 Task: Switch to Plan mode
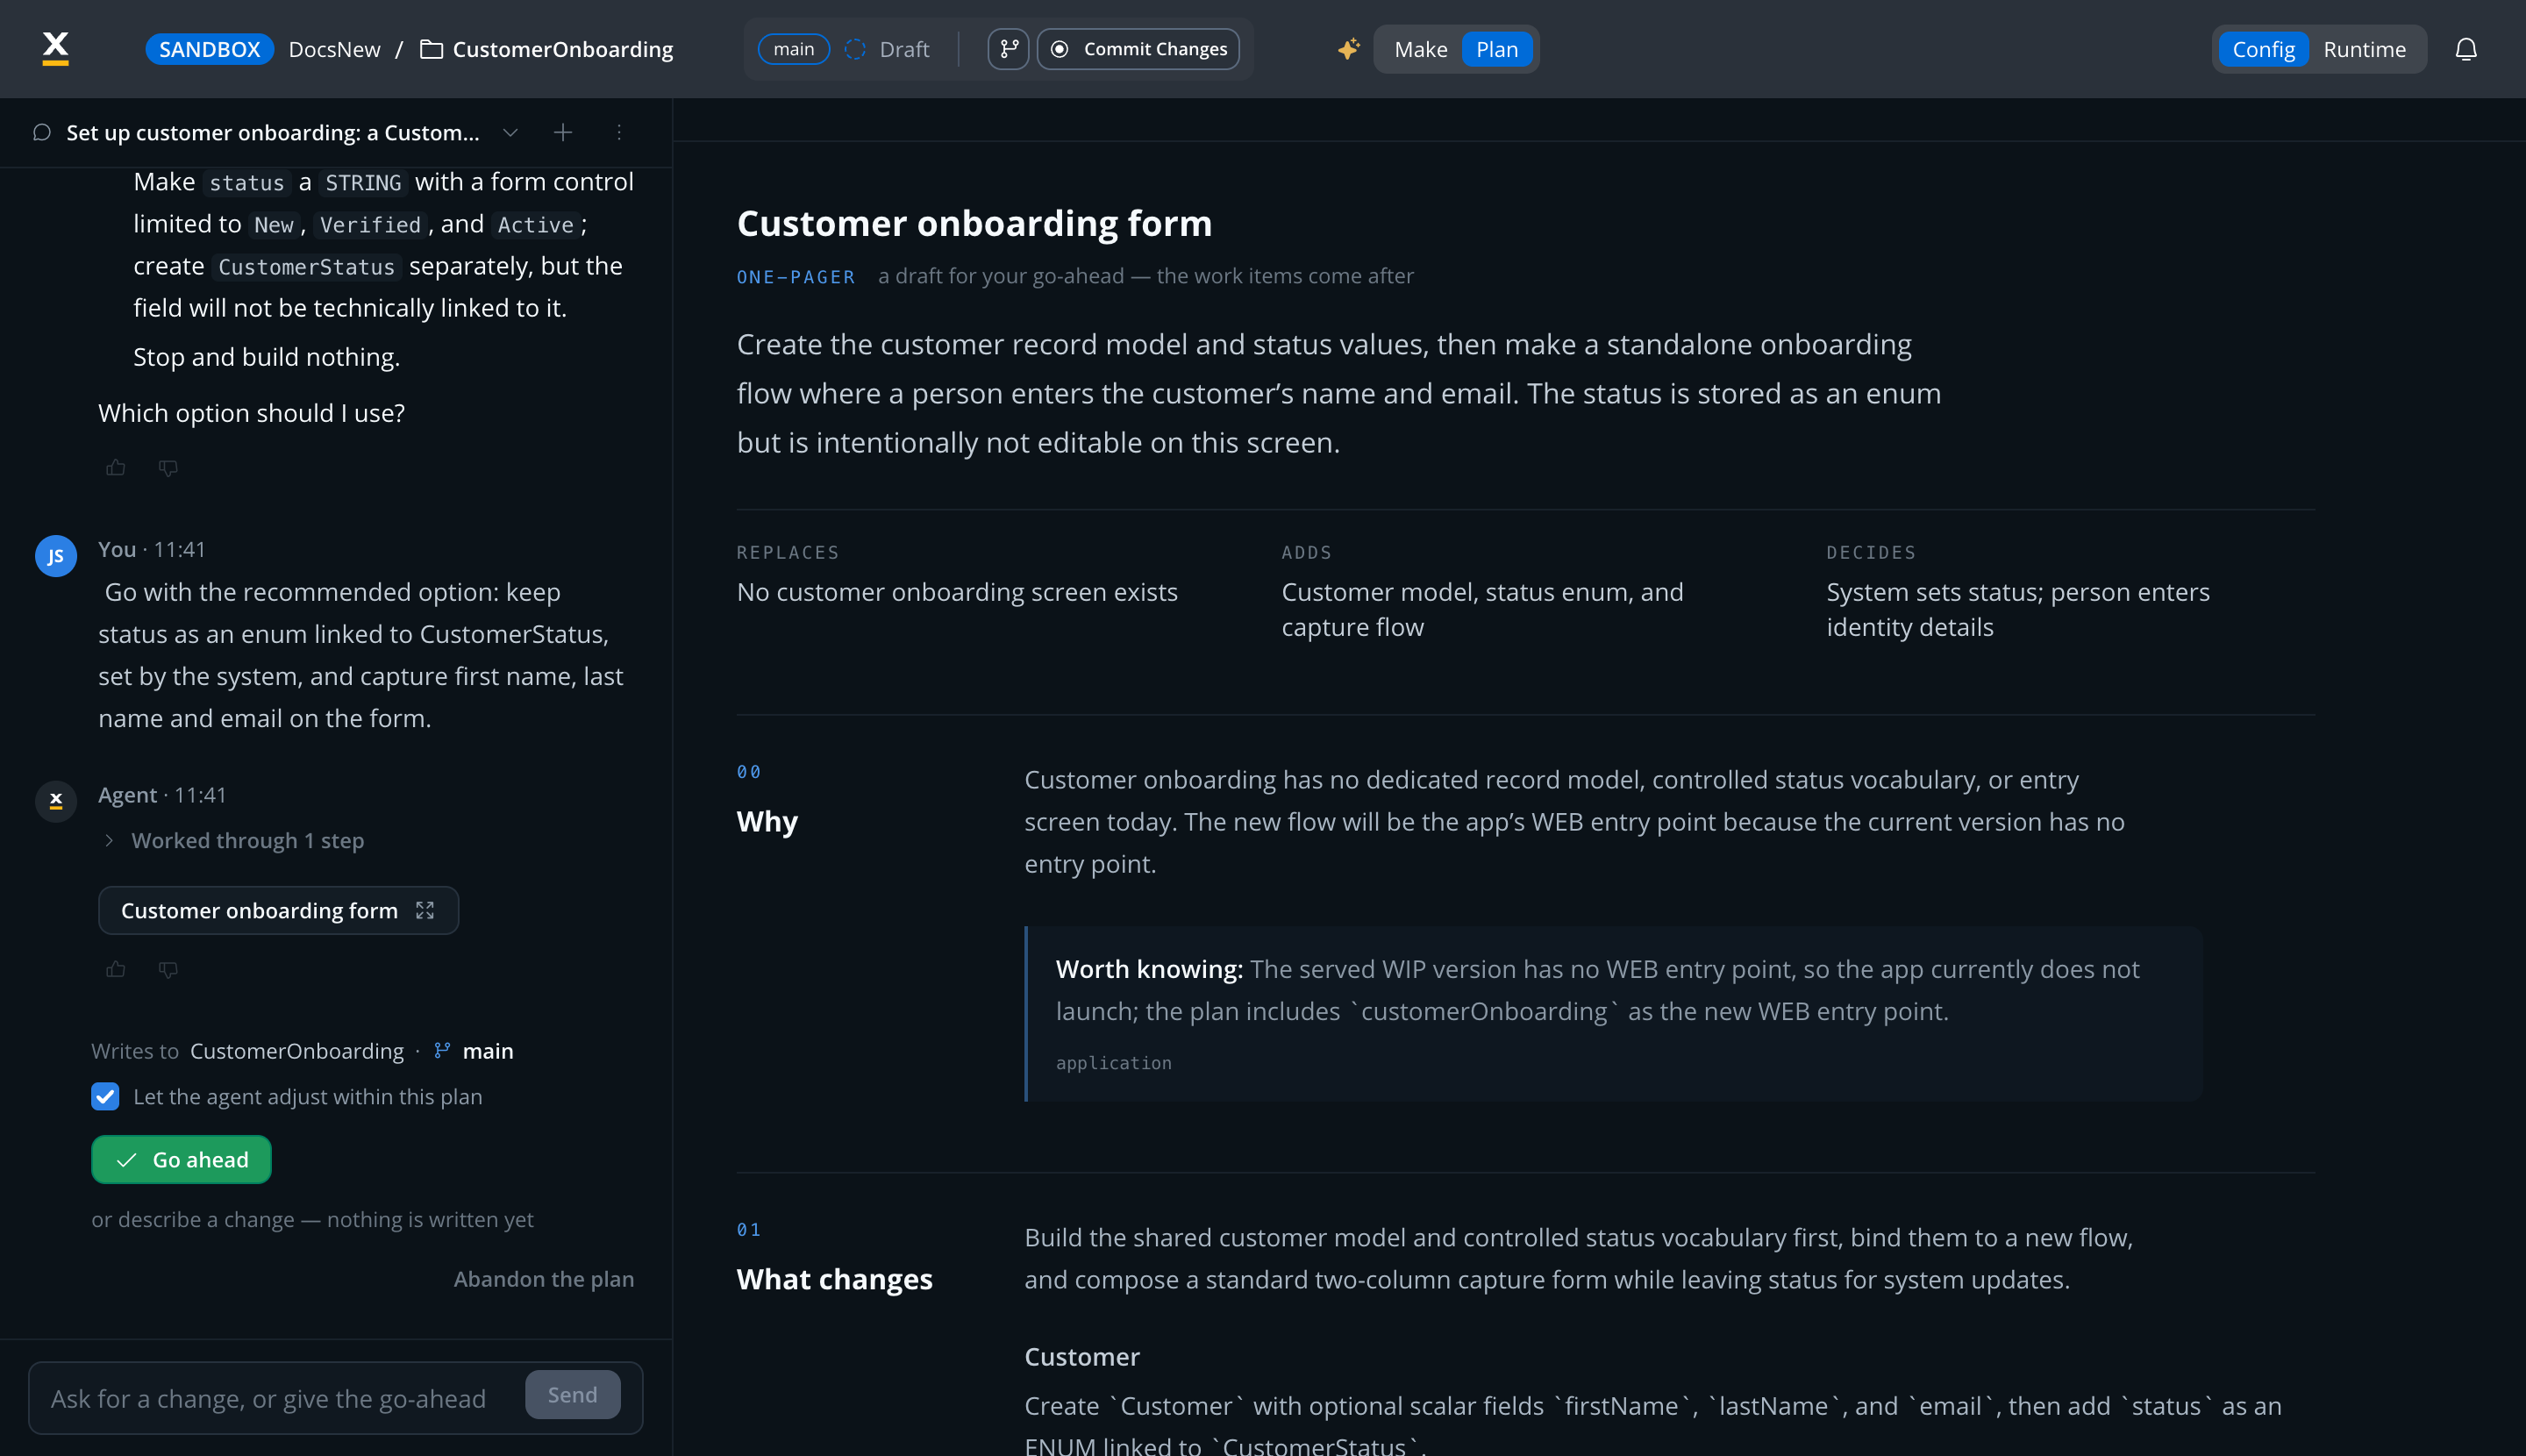point(1496,49)
